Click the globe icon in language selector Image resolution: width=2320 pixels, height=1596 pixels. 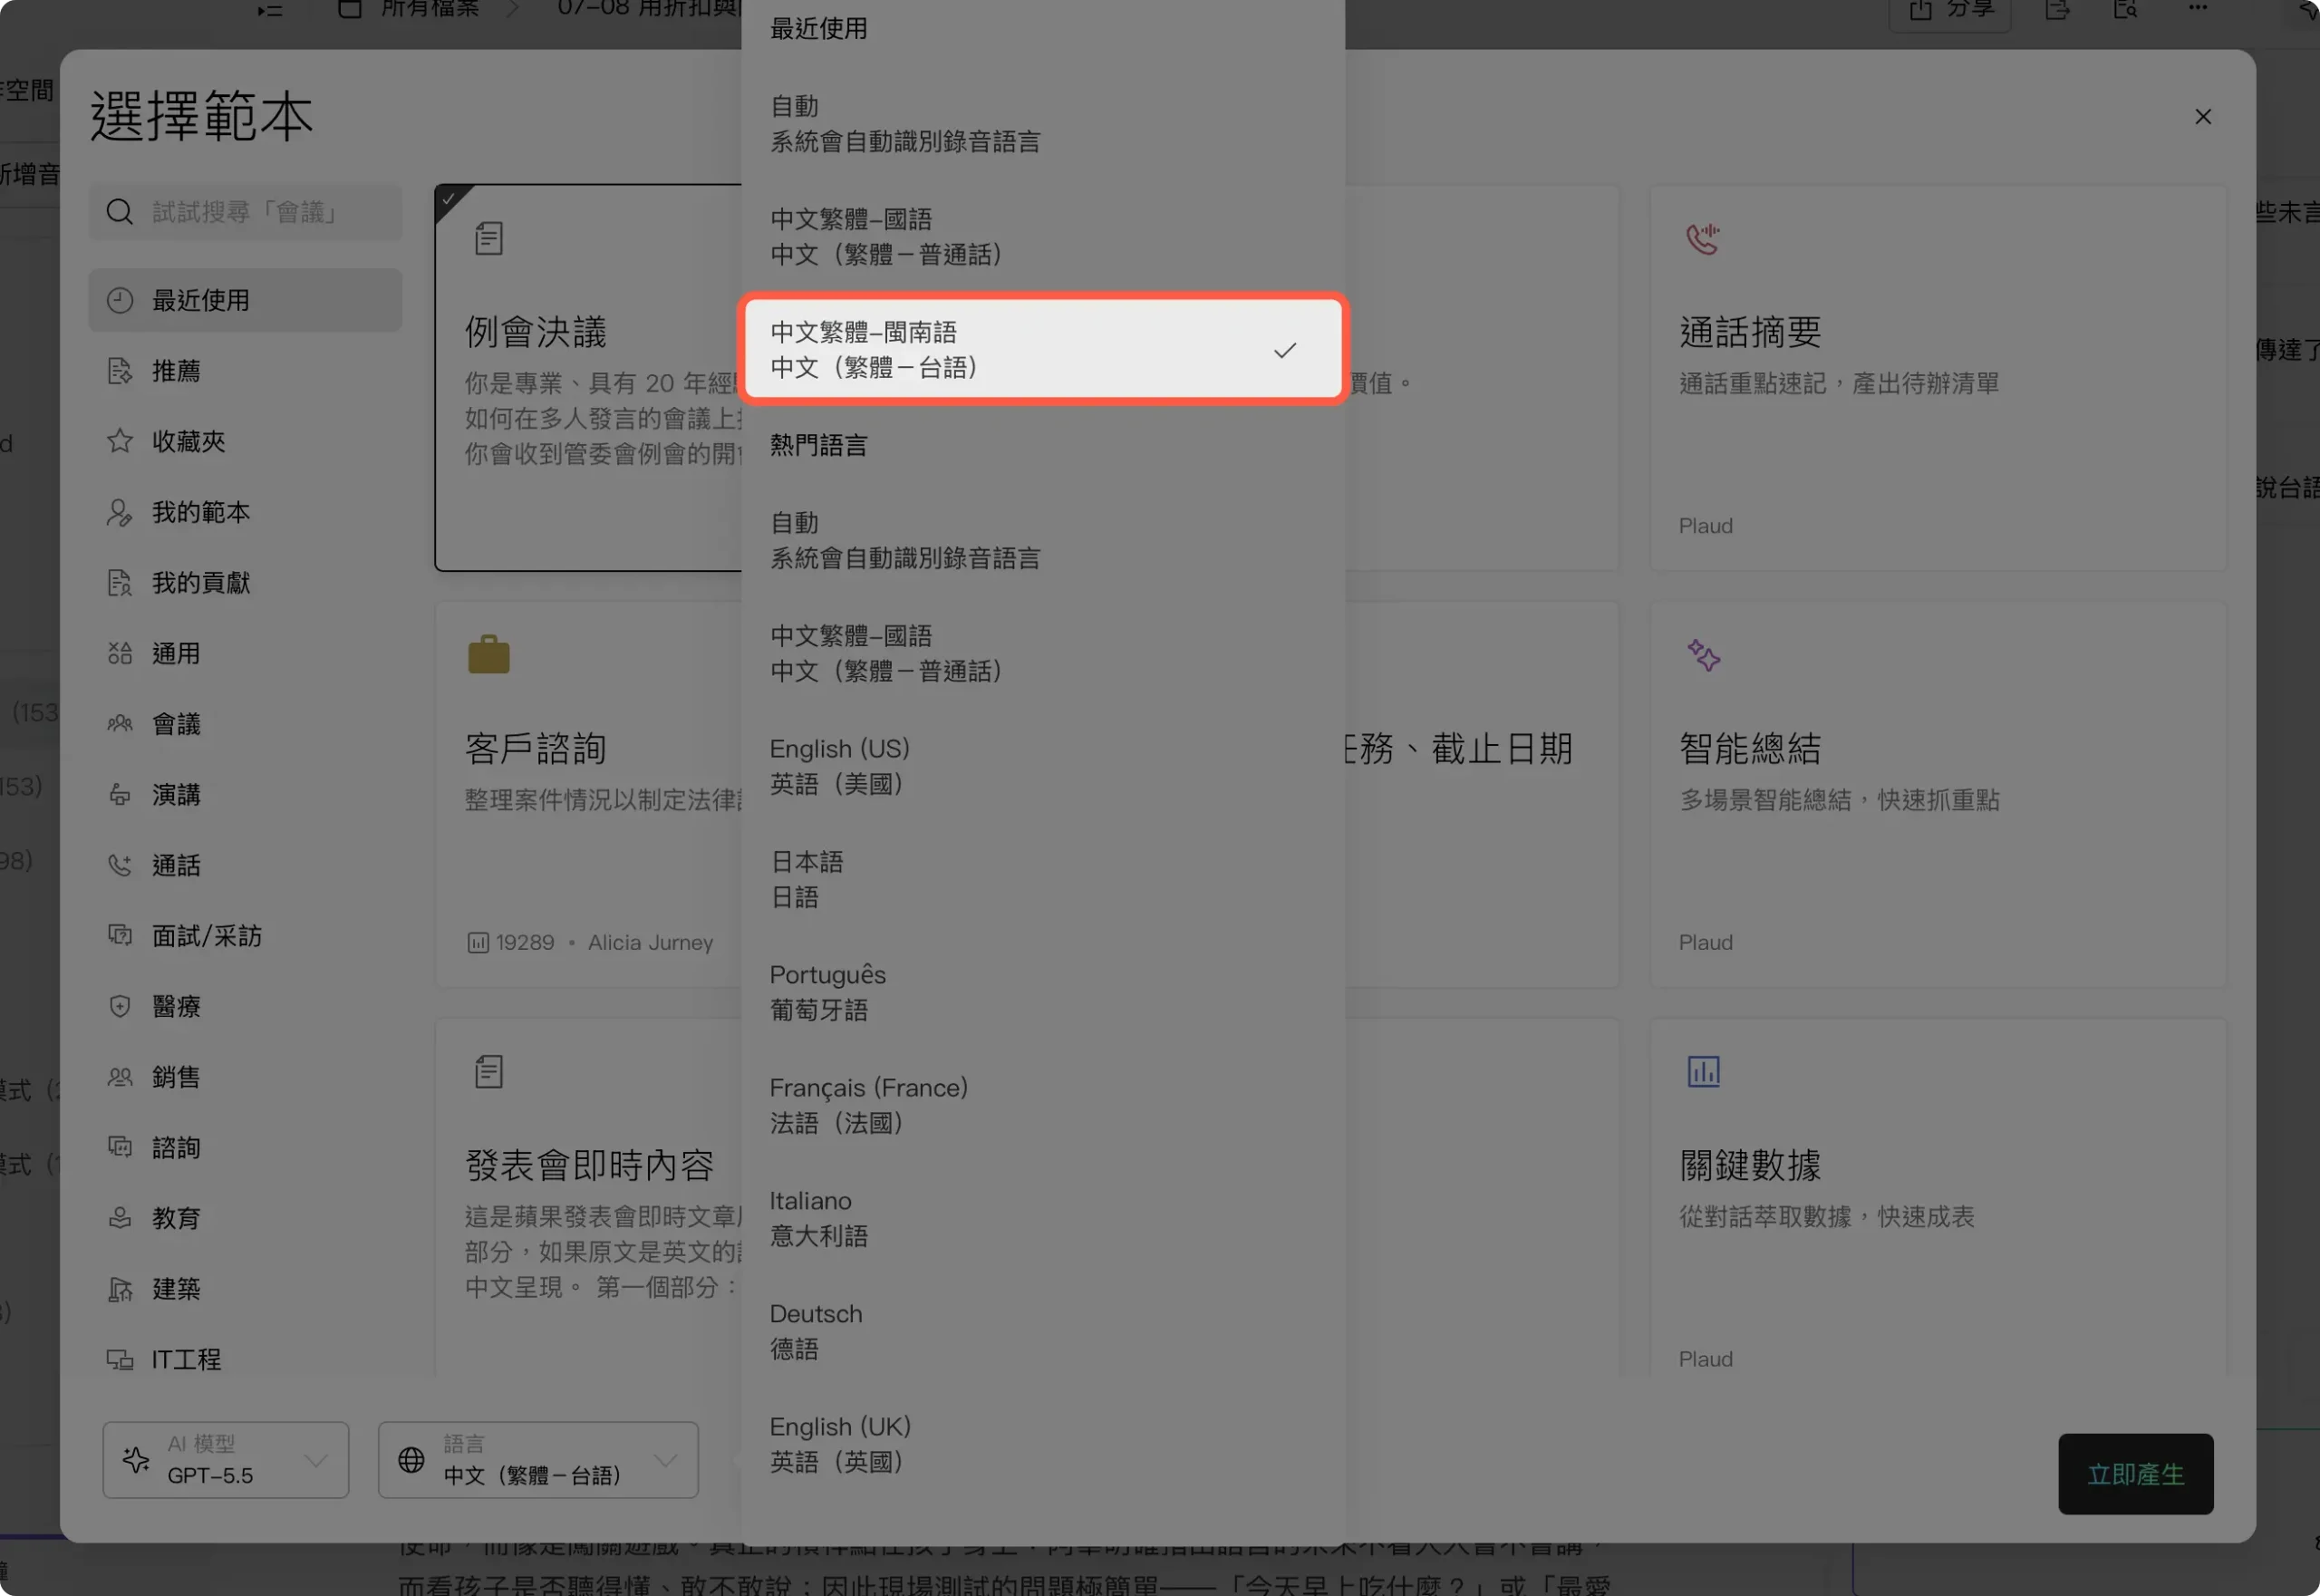click(x=411, y=1460)
